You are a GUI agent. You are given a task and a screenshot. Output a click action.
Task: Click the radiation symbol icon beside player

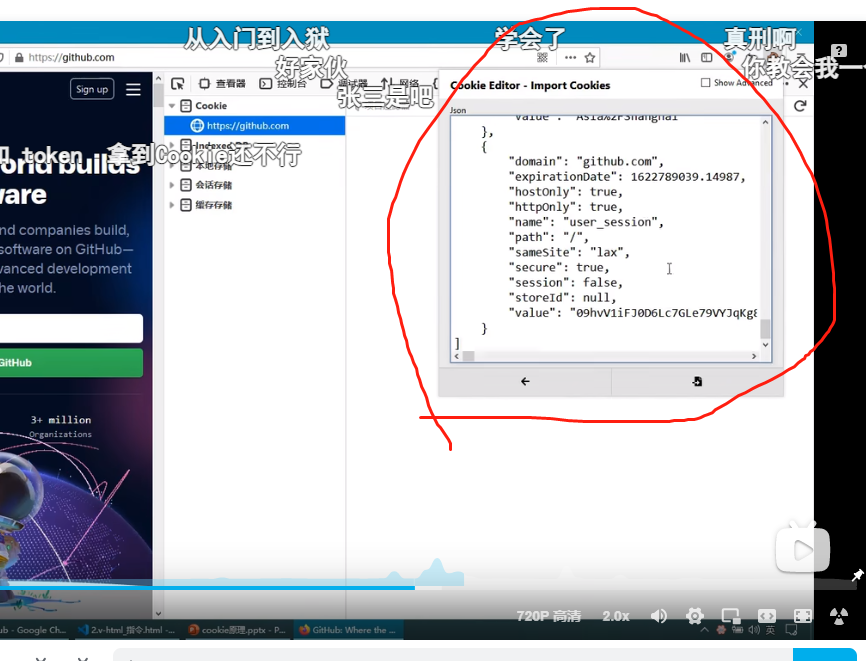coord(839,616)
